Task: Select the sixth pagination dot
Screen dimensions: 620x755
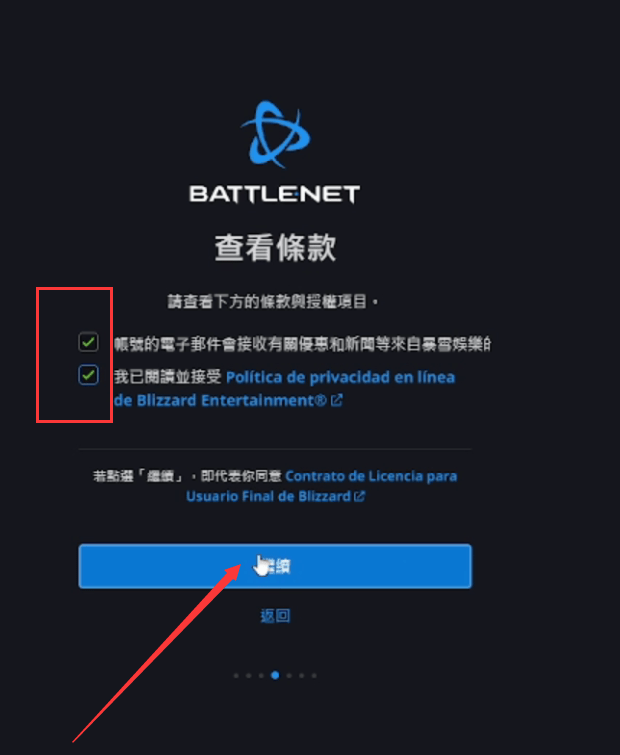Action: pos(301,676)
